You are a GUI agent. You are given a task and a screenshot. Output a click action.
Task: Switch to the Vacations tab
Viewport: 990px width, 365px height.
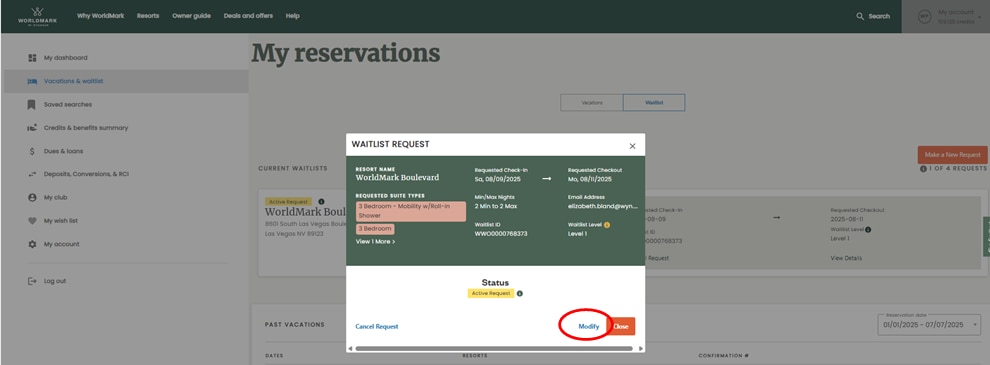point(592,102)
